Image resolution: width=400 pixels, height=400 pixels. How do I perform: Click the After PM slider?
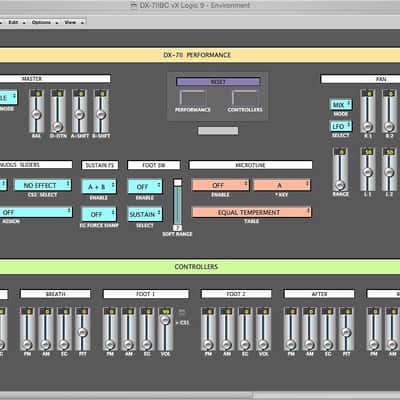point(291,329)
